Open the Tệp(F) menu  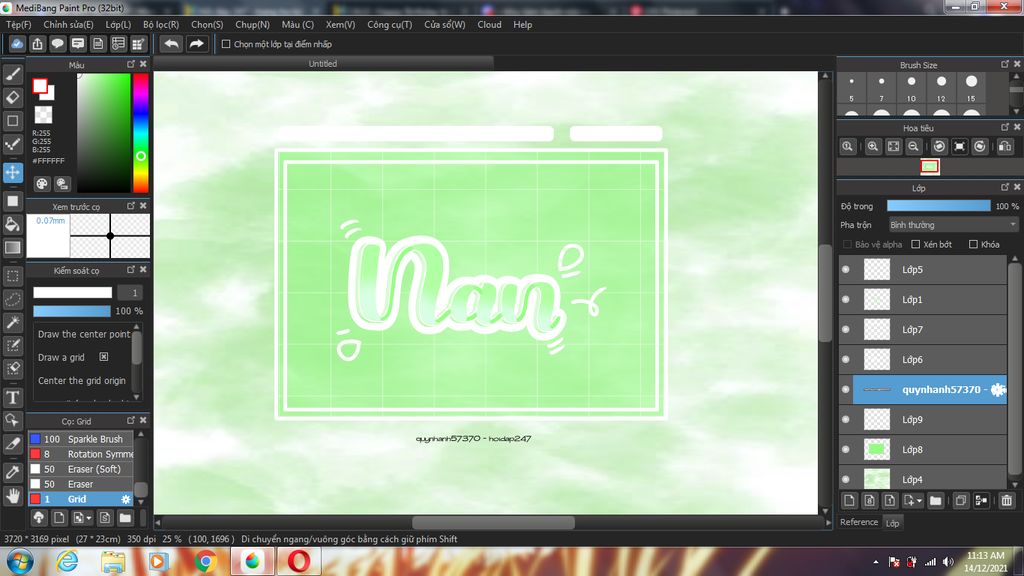click(18, 24)
